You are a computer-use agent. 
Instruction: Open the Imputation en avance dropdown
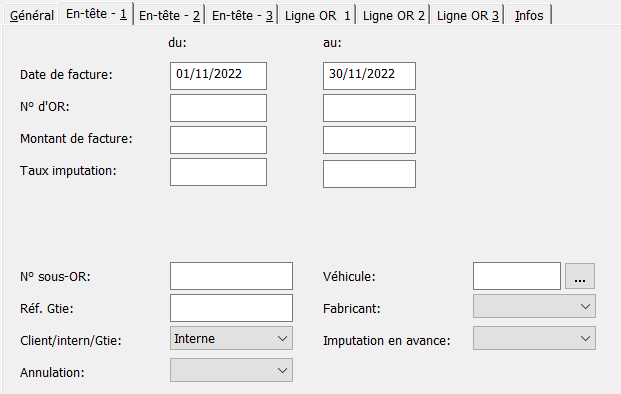click(534, 338)
